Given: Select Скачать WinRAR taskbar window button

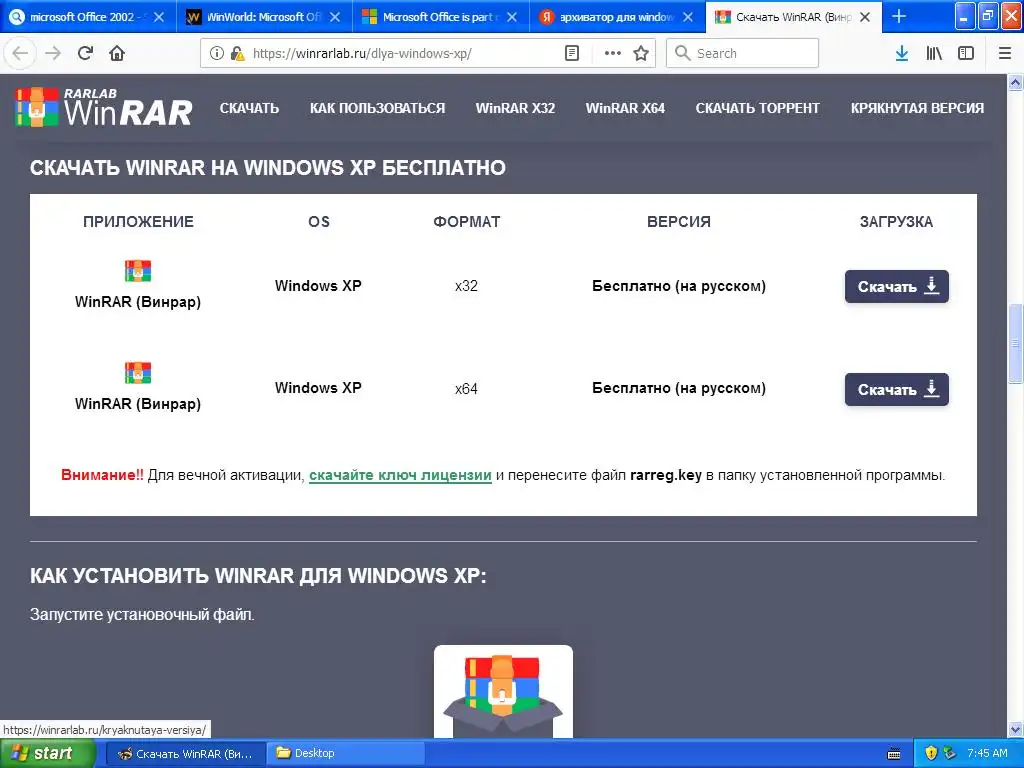Looking at the screenshot, I should coord(185,754).
